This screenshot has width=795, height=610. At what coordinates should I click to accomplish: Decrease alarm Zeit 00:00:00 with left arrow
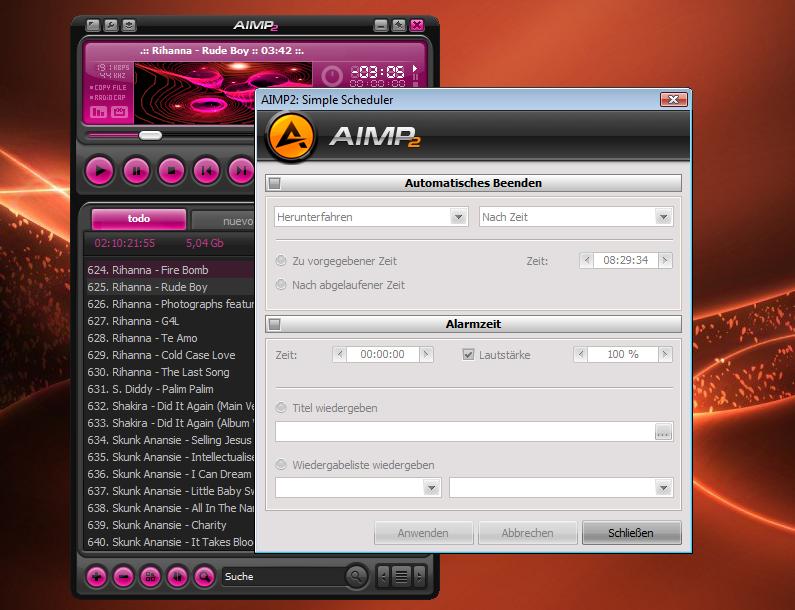point(340,354)
